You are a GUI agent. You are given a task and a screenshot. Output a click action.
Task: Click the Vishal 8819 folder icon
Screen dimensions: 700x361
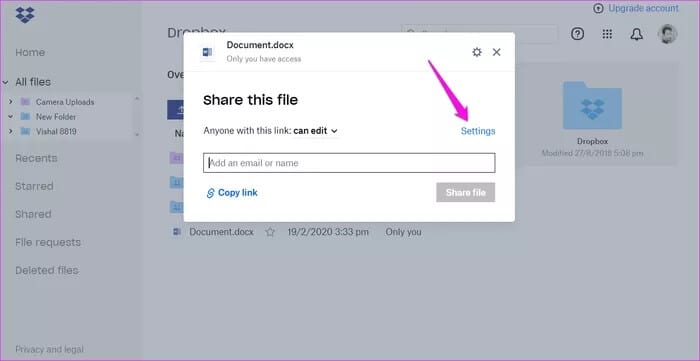[25, 131]
